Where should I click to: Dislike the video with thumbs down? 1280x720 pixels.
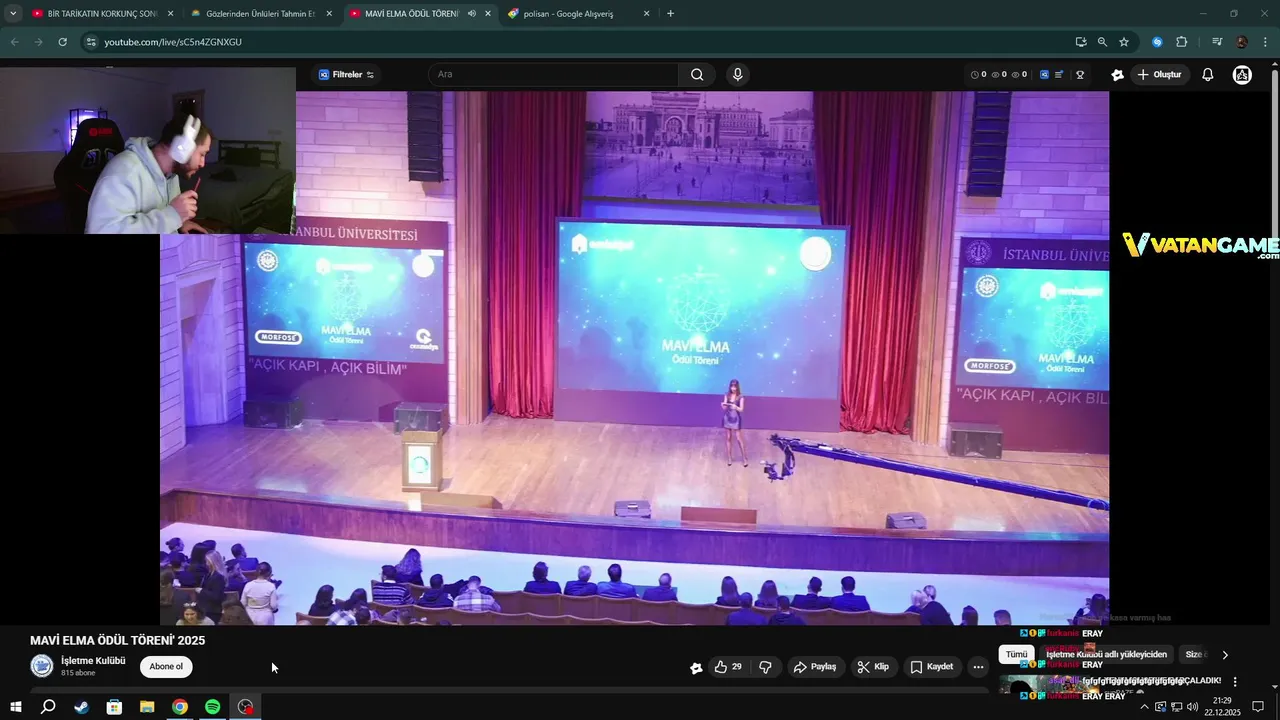(x=766, y=667)
